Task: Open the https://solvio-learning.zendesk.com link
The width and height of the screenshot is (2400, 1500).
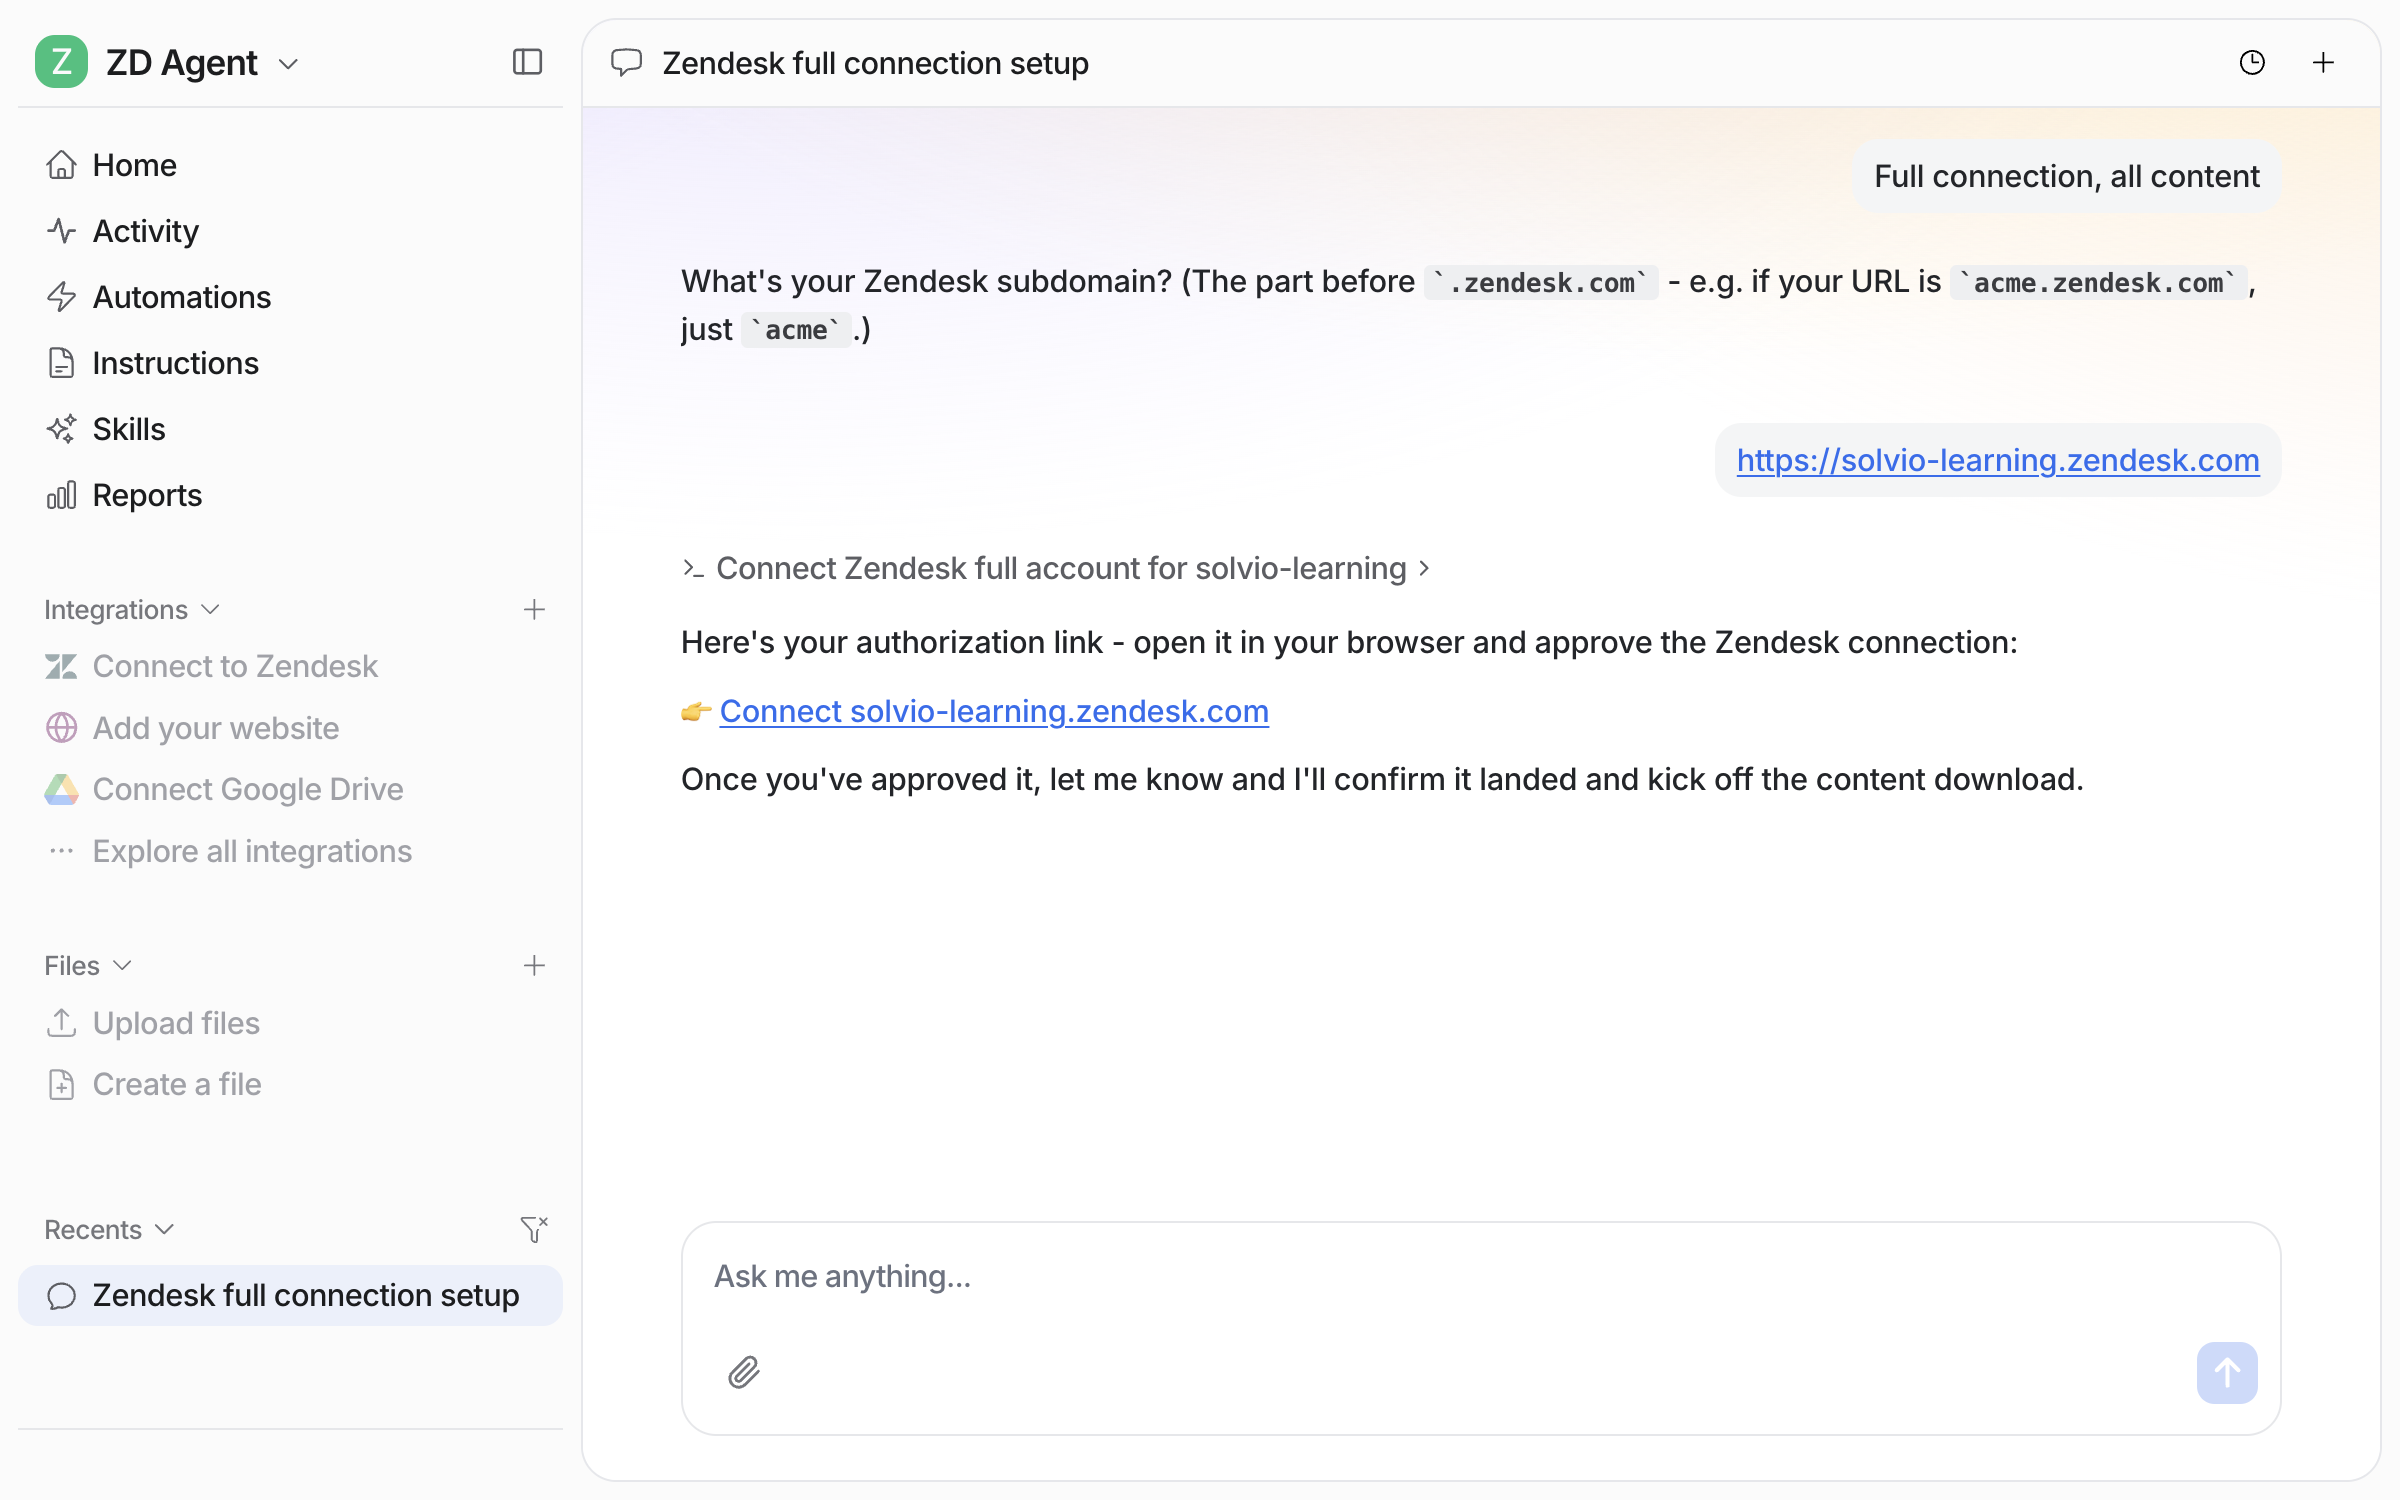Action: [1998, 460]
